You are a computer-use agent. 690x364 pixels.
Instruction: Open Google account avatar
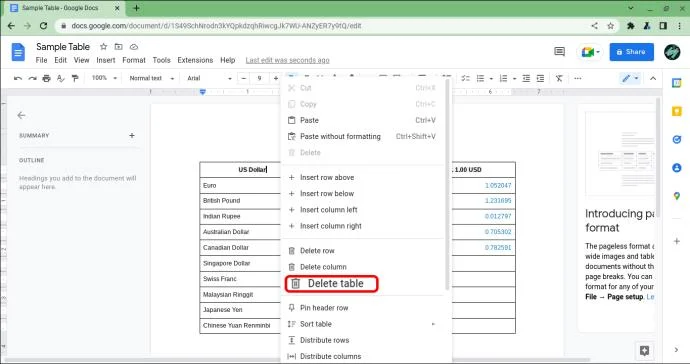[x=672, y=52]
